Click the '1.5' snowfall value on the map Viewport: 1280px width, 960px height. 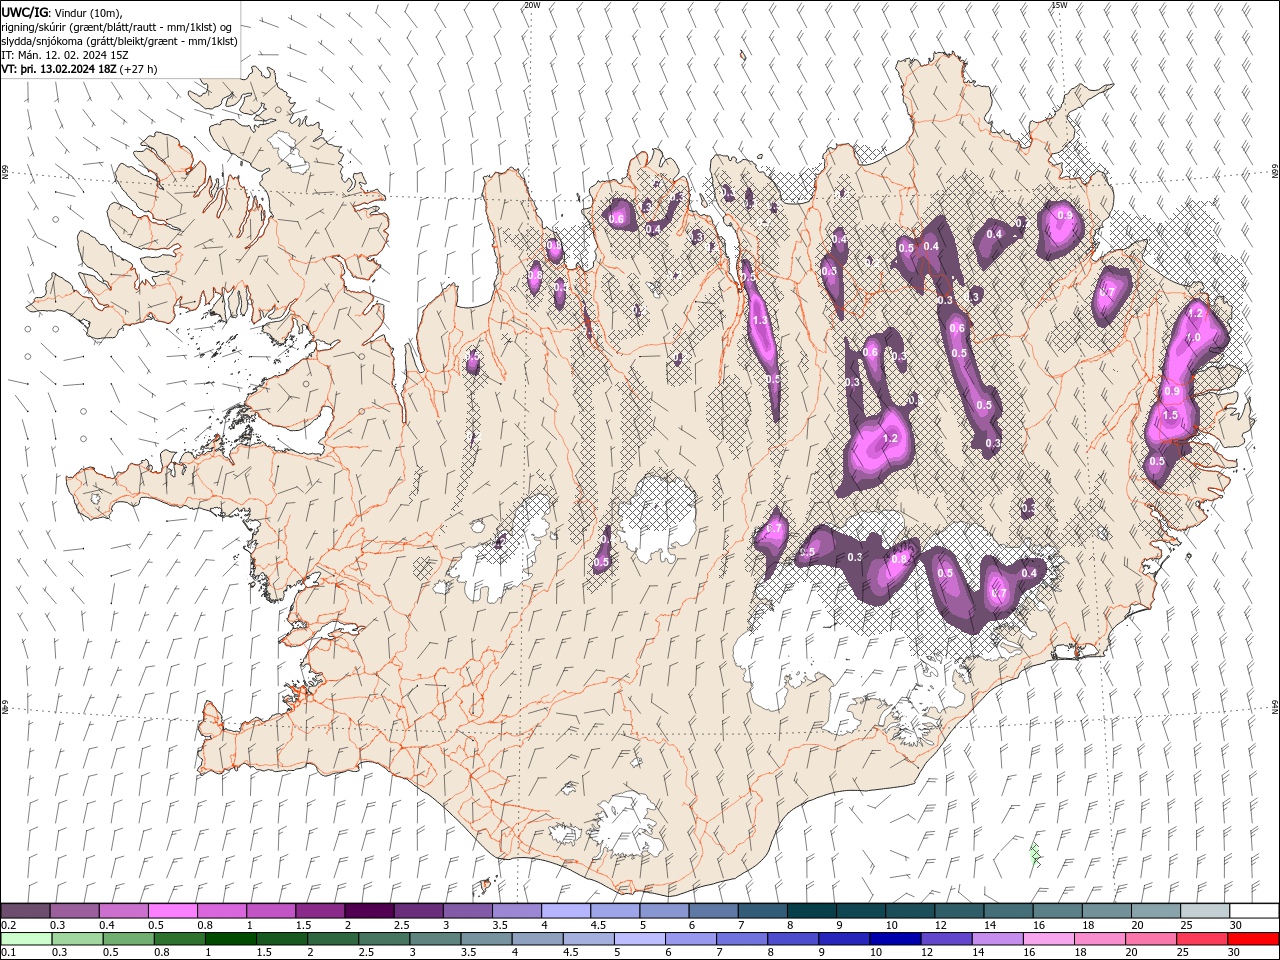[x=1171, y=415]
